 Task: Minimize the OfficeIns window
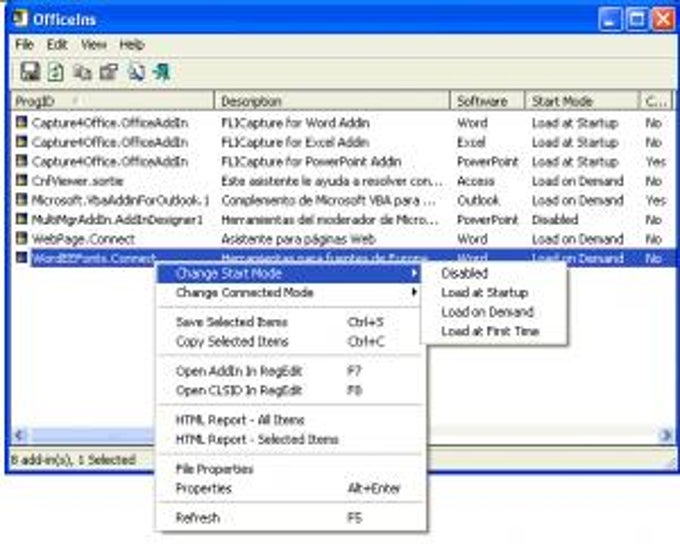point(610,20)
